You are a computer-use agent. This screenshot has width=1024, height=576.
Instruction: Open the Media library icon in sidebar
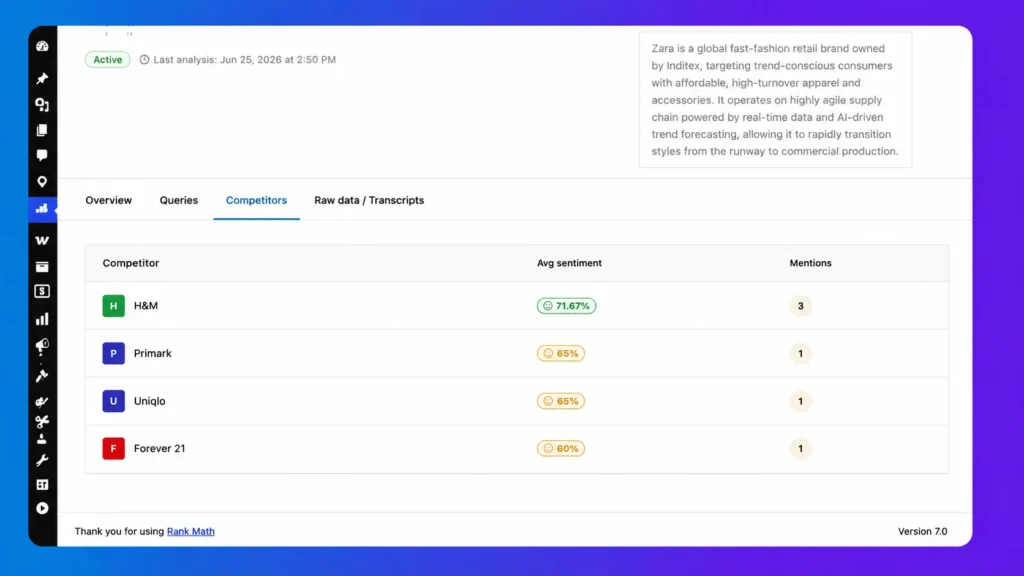pyautogui.click(x=42, y=104)
